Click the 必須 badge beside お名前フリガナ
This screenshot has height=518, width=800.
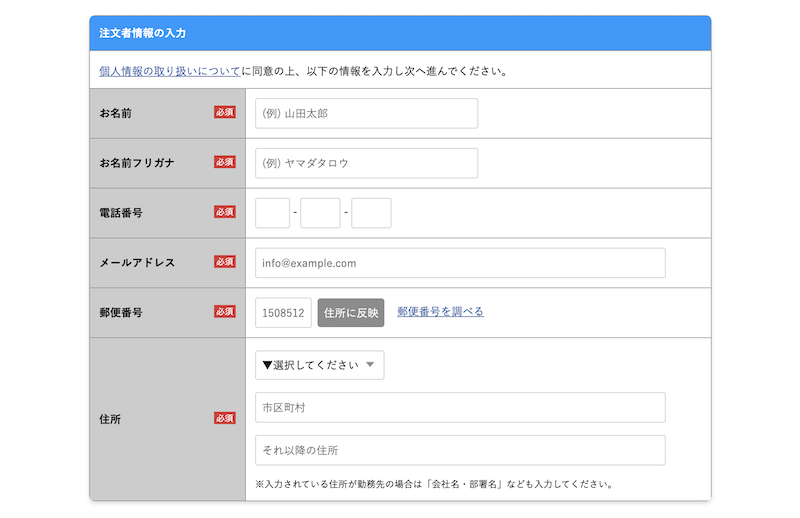pyautogui.click(x=224, y=162)
